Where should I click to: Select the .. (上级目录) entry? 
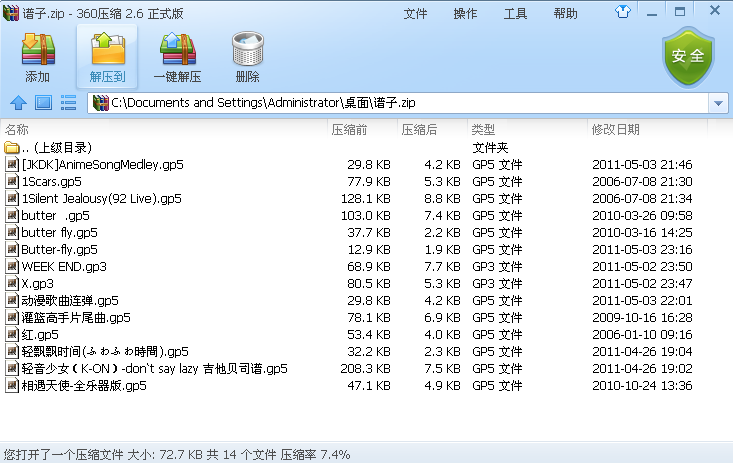pyautogui.click(x=57, y=148)
